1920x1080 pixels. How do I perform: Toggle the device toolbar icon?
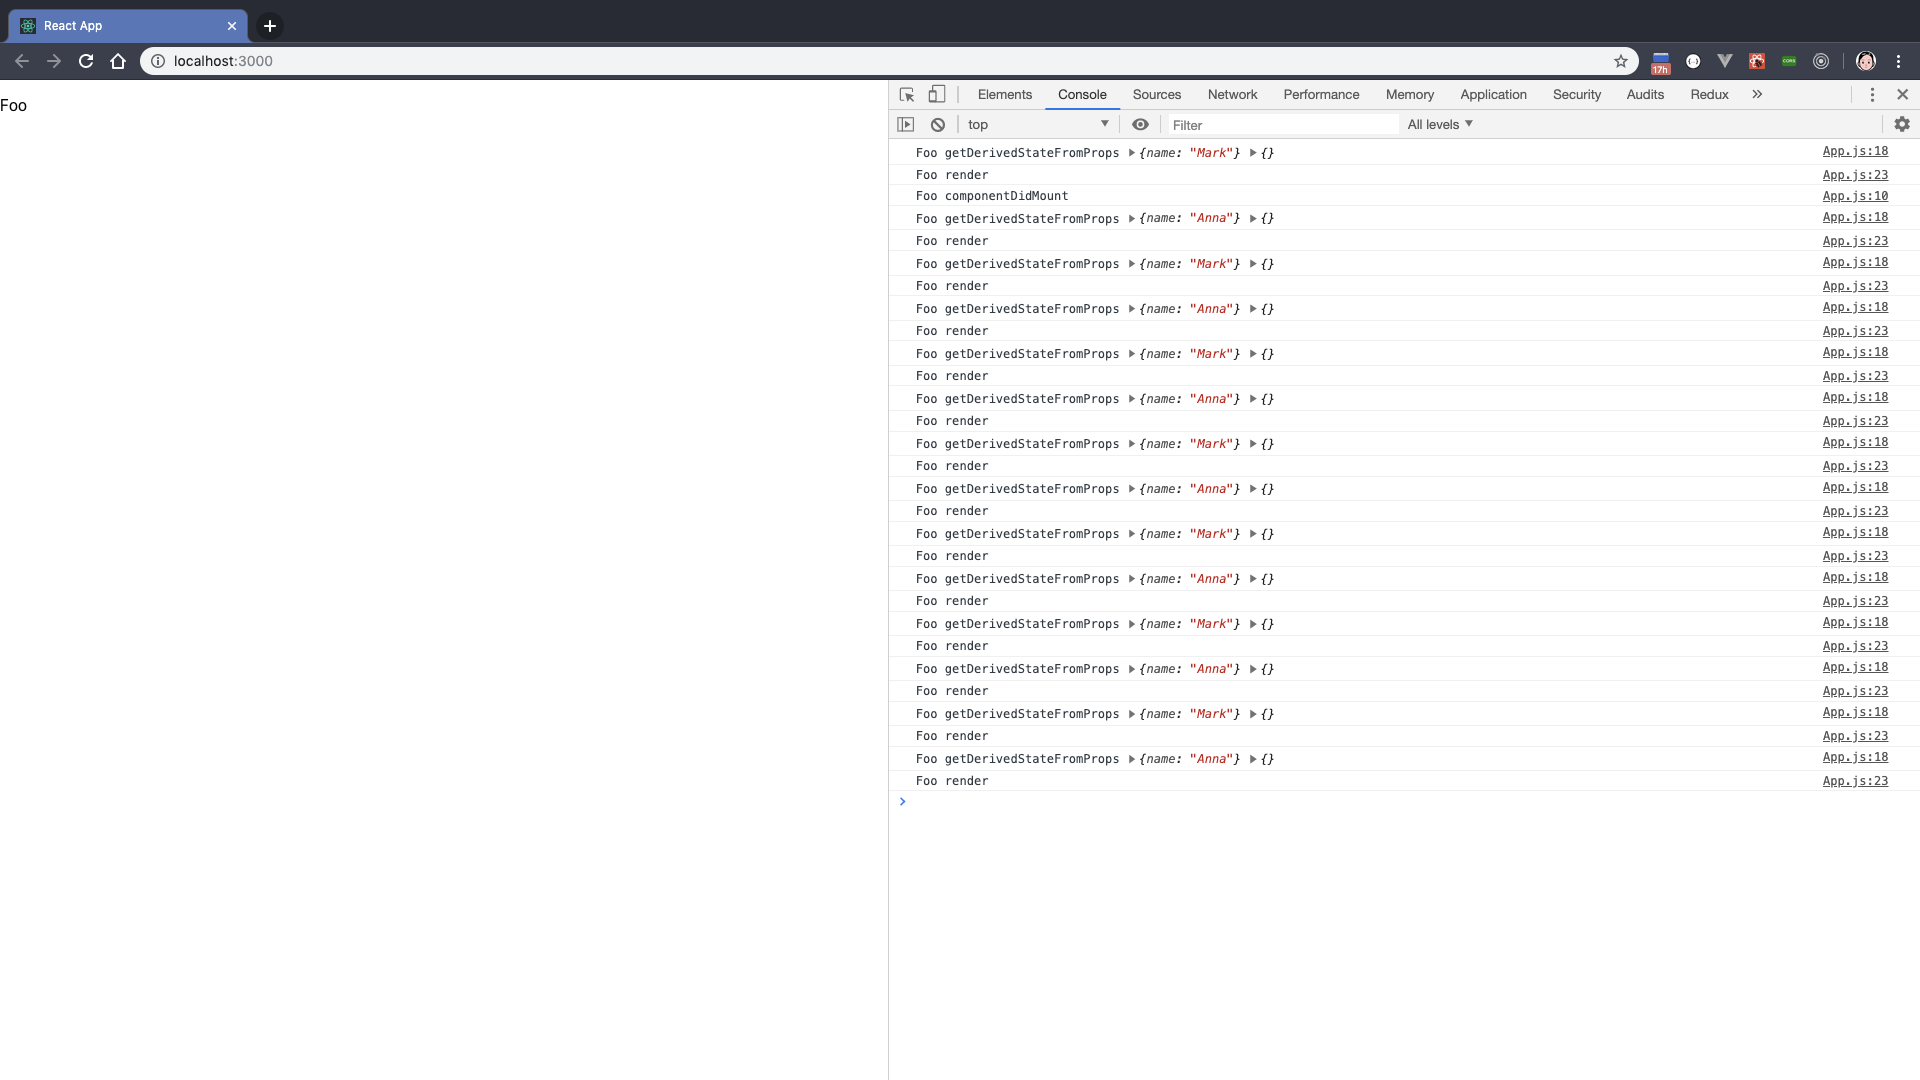coord(937,94)
